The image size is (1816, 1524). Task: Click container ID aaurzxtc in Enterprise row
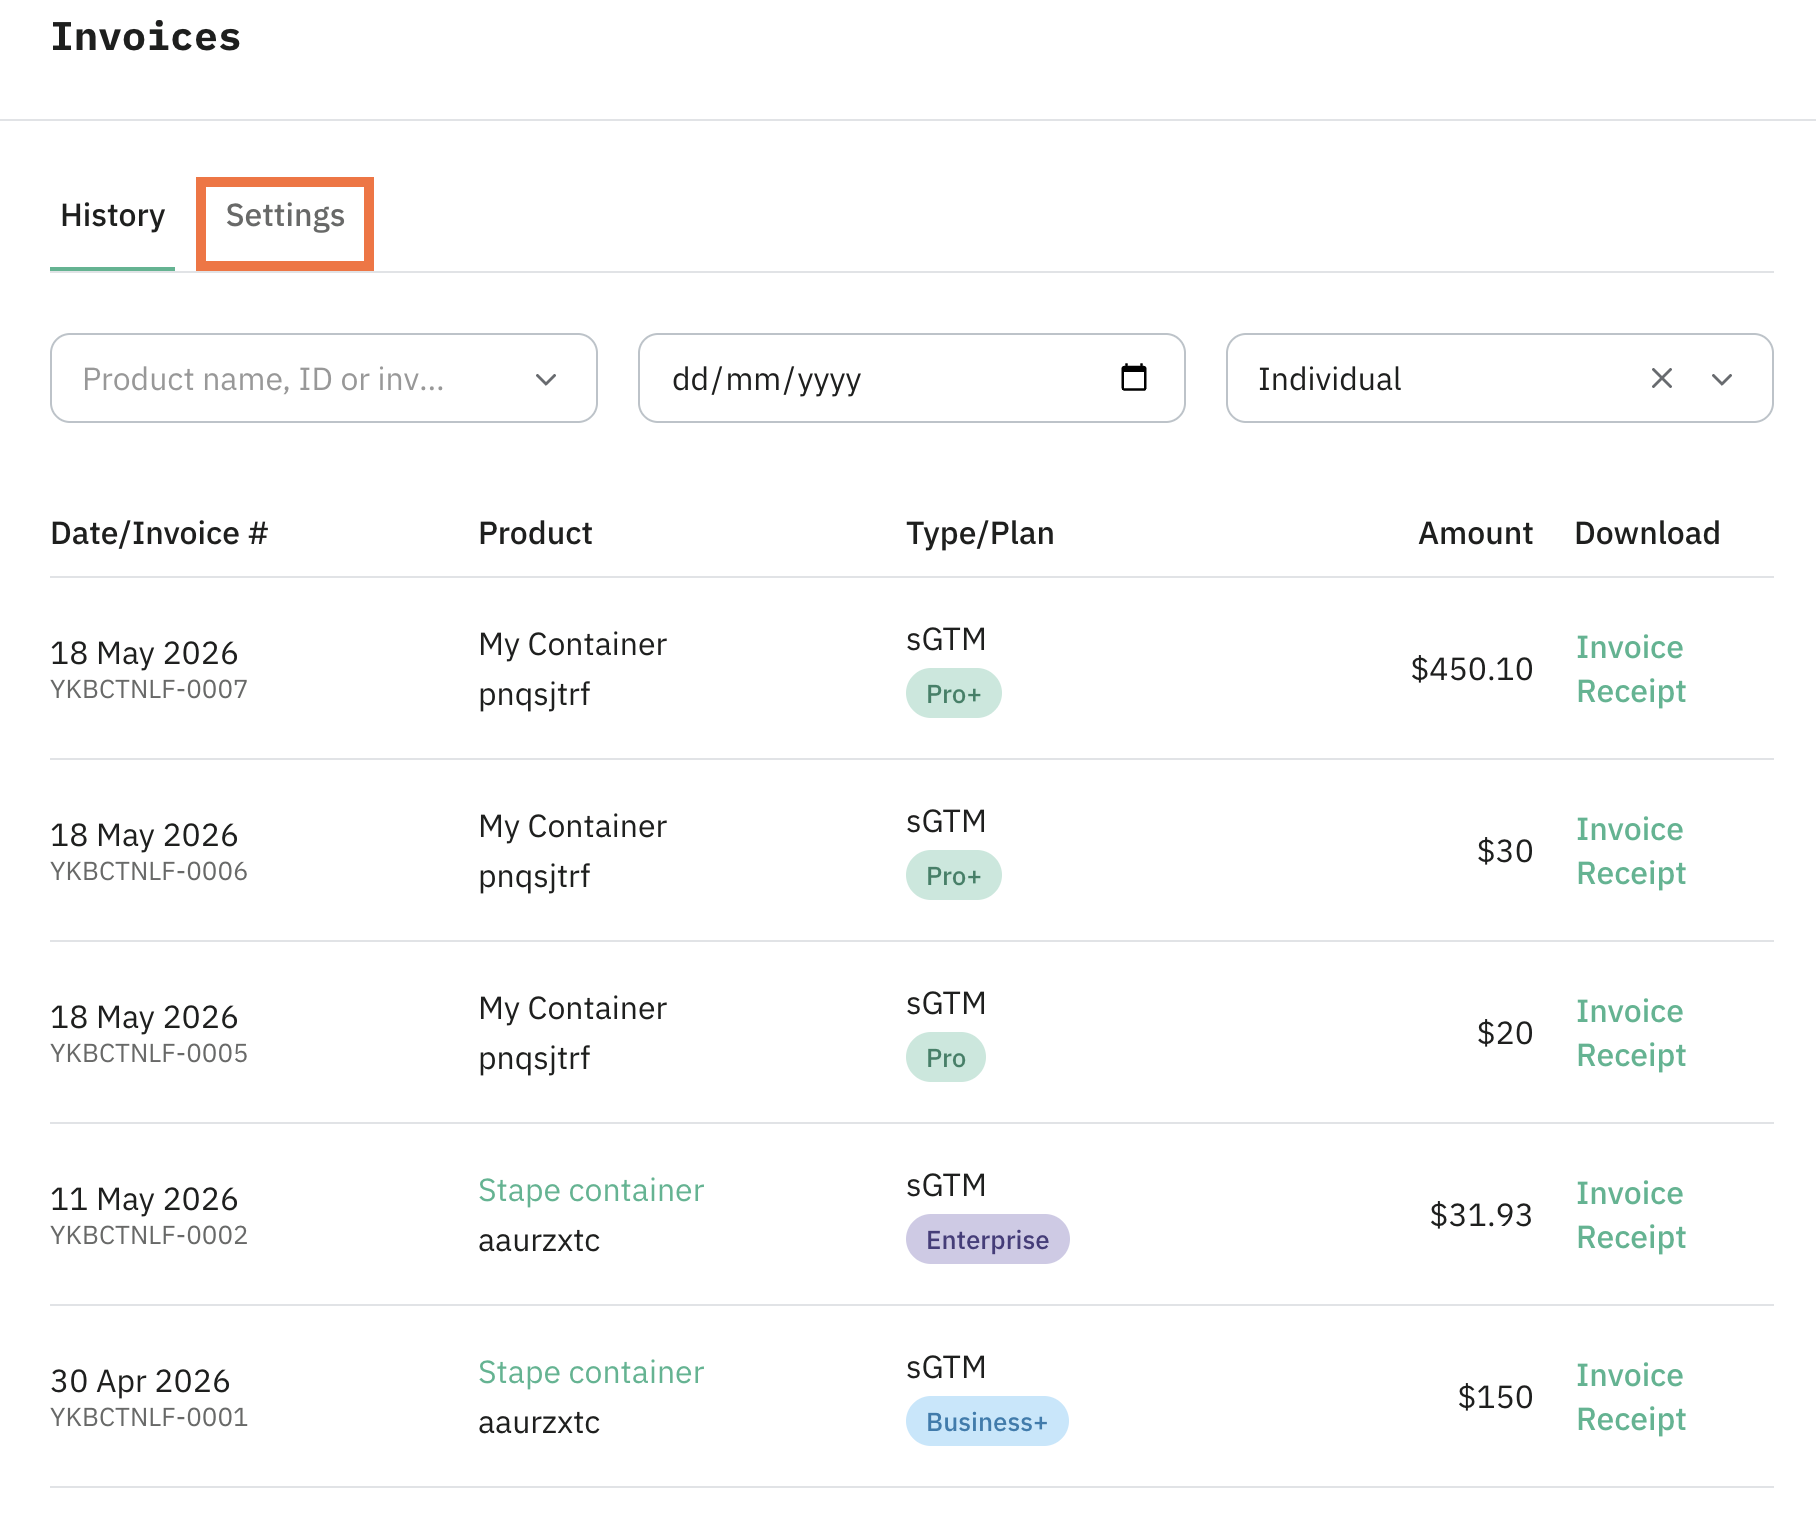(x=539, y=1240)
